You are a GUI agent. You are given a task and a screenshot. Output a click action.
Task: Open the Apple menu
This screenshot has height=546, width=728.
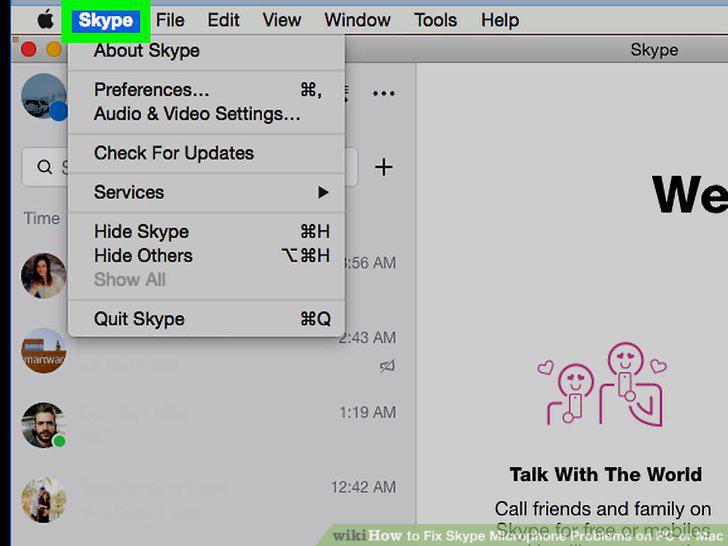[46, 20]
